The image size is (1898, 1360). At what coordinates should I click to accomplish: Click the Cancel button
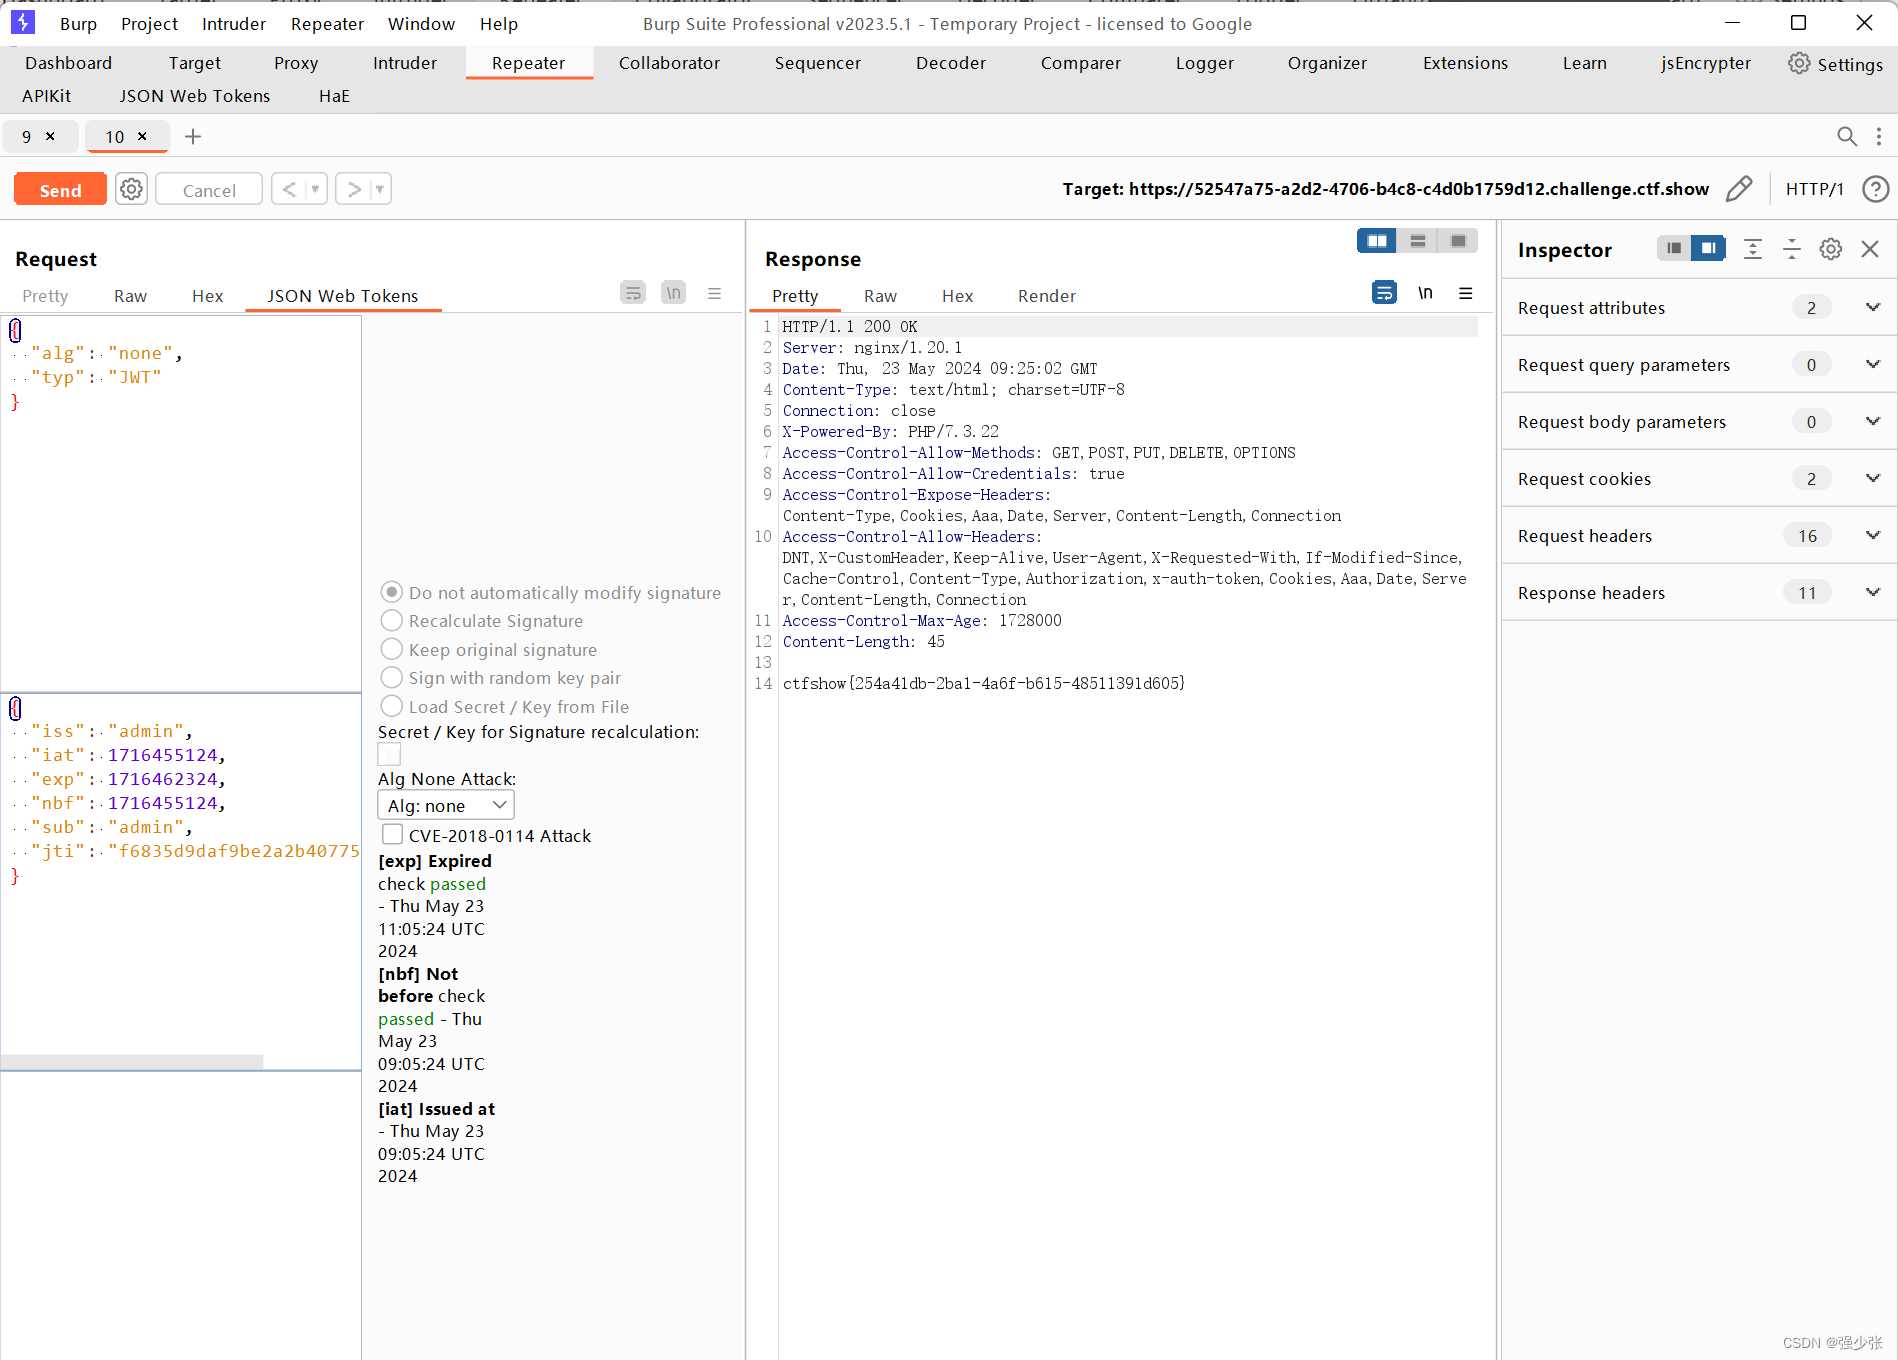pyautogui.click(x=209, y=189)
